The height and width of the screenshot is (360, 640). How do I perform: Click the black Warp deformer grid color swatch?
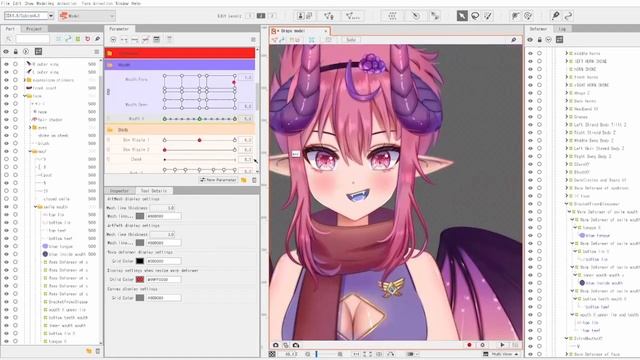[x=140, y=261]
